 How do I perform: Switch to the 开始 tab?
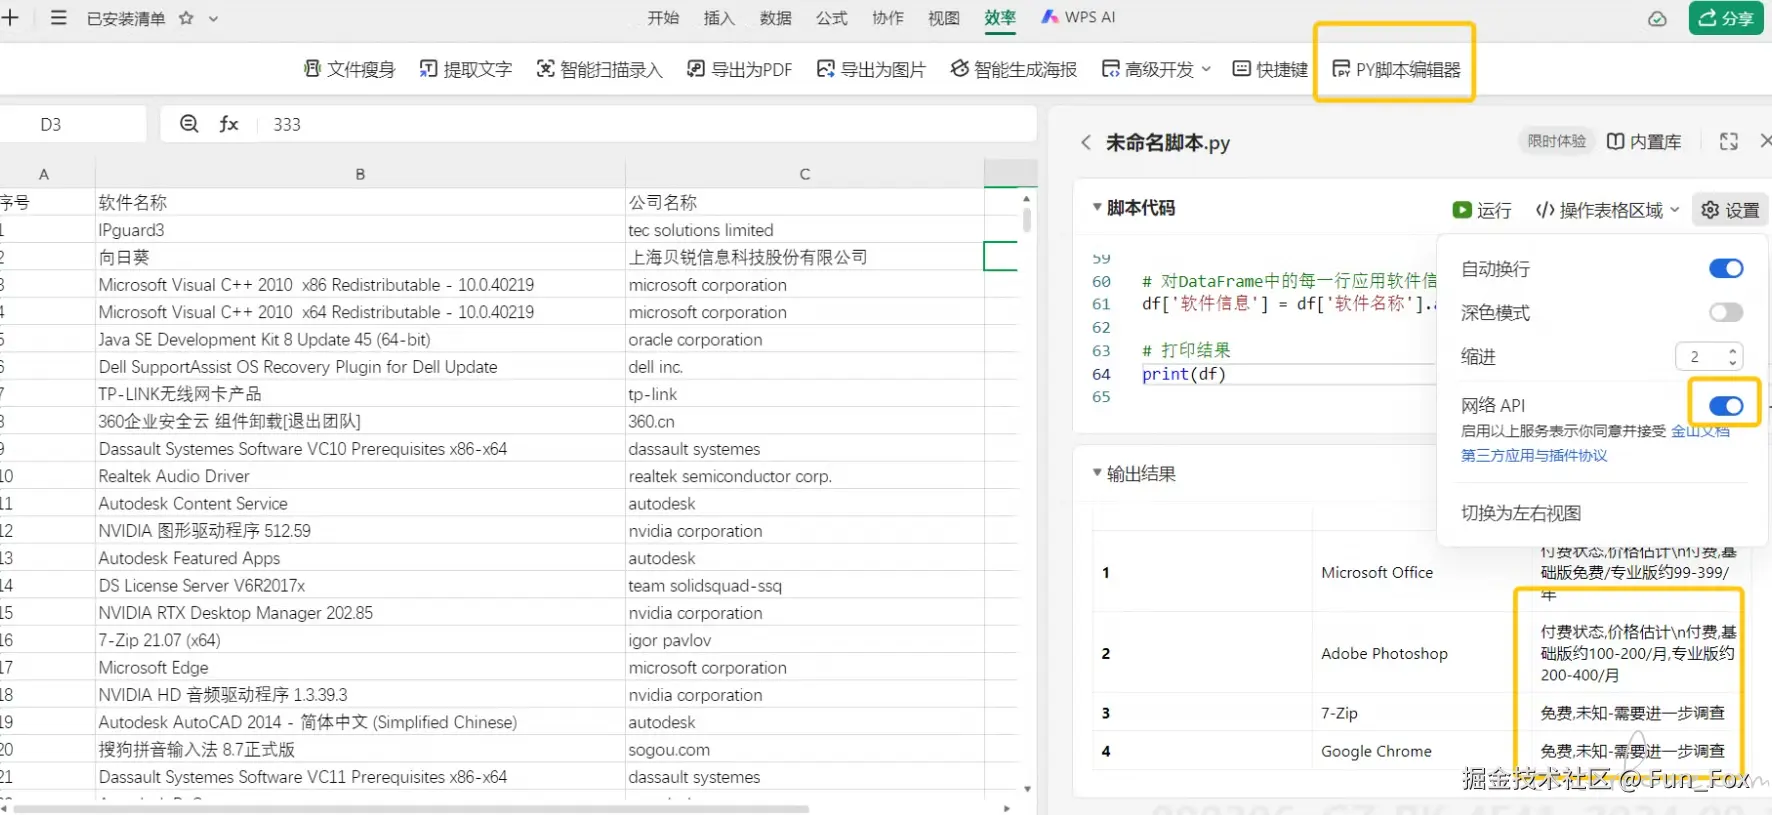coord(663,18)
